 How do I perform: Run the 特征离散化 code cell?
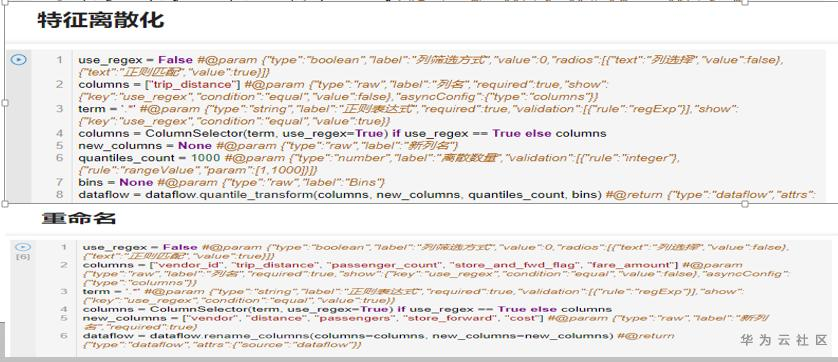click(19, 59)
